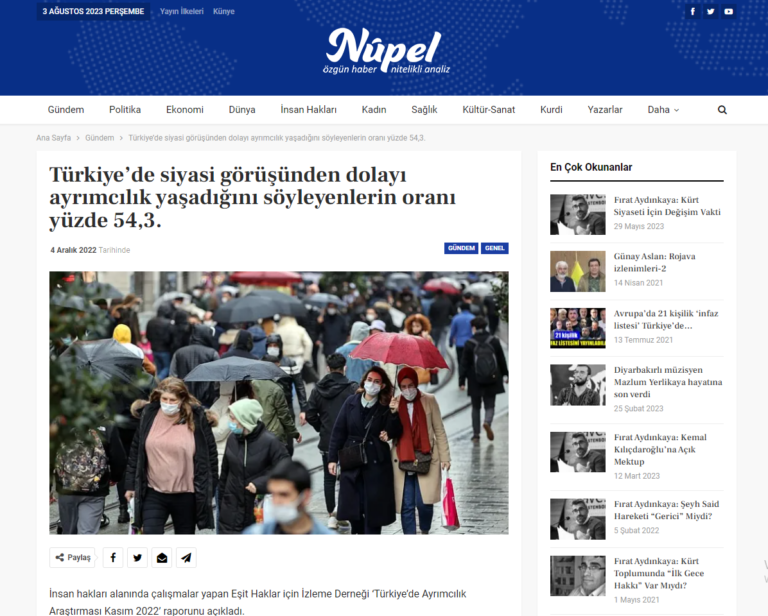Share article by email envelope icon
The image size is (768, 616).
pos(162,557)
